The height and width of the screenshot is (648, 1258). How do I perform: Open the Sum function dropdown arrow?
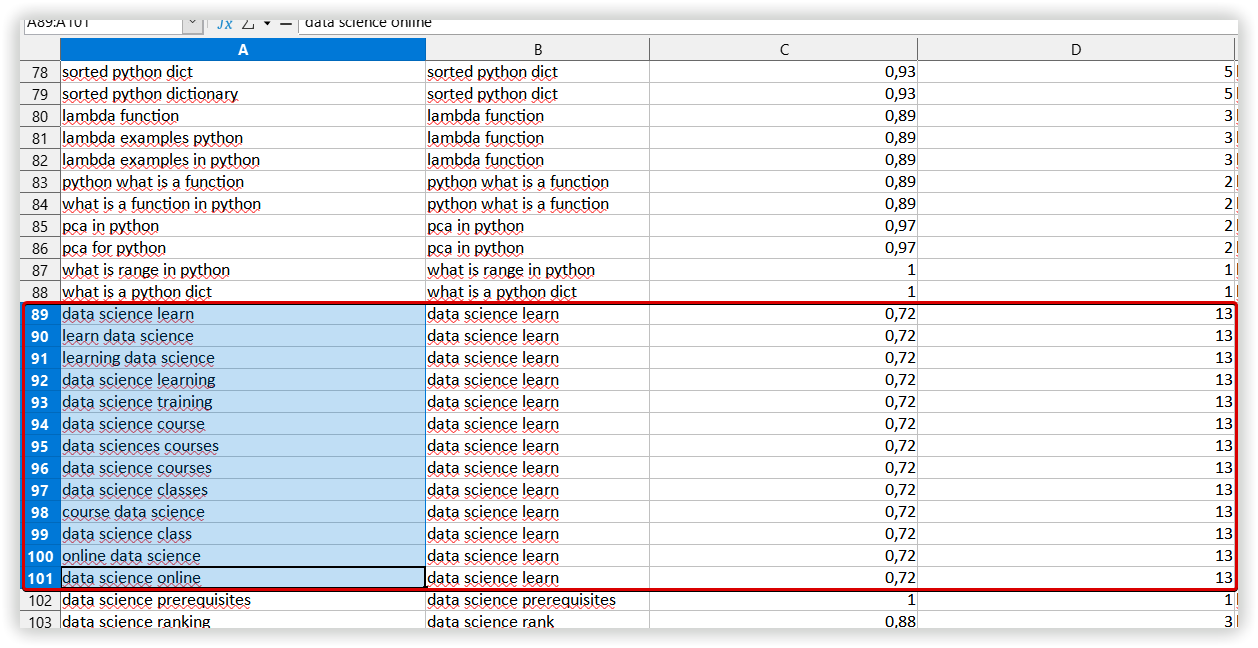[267, 23]
